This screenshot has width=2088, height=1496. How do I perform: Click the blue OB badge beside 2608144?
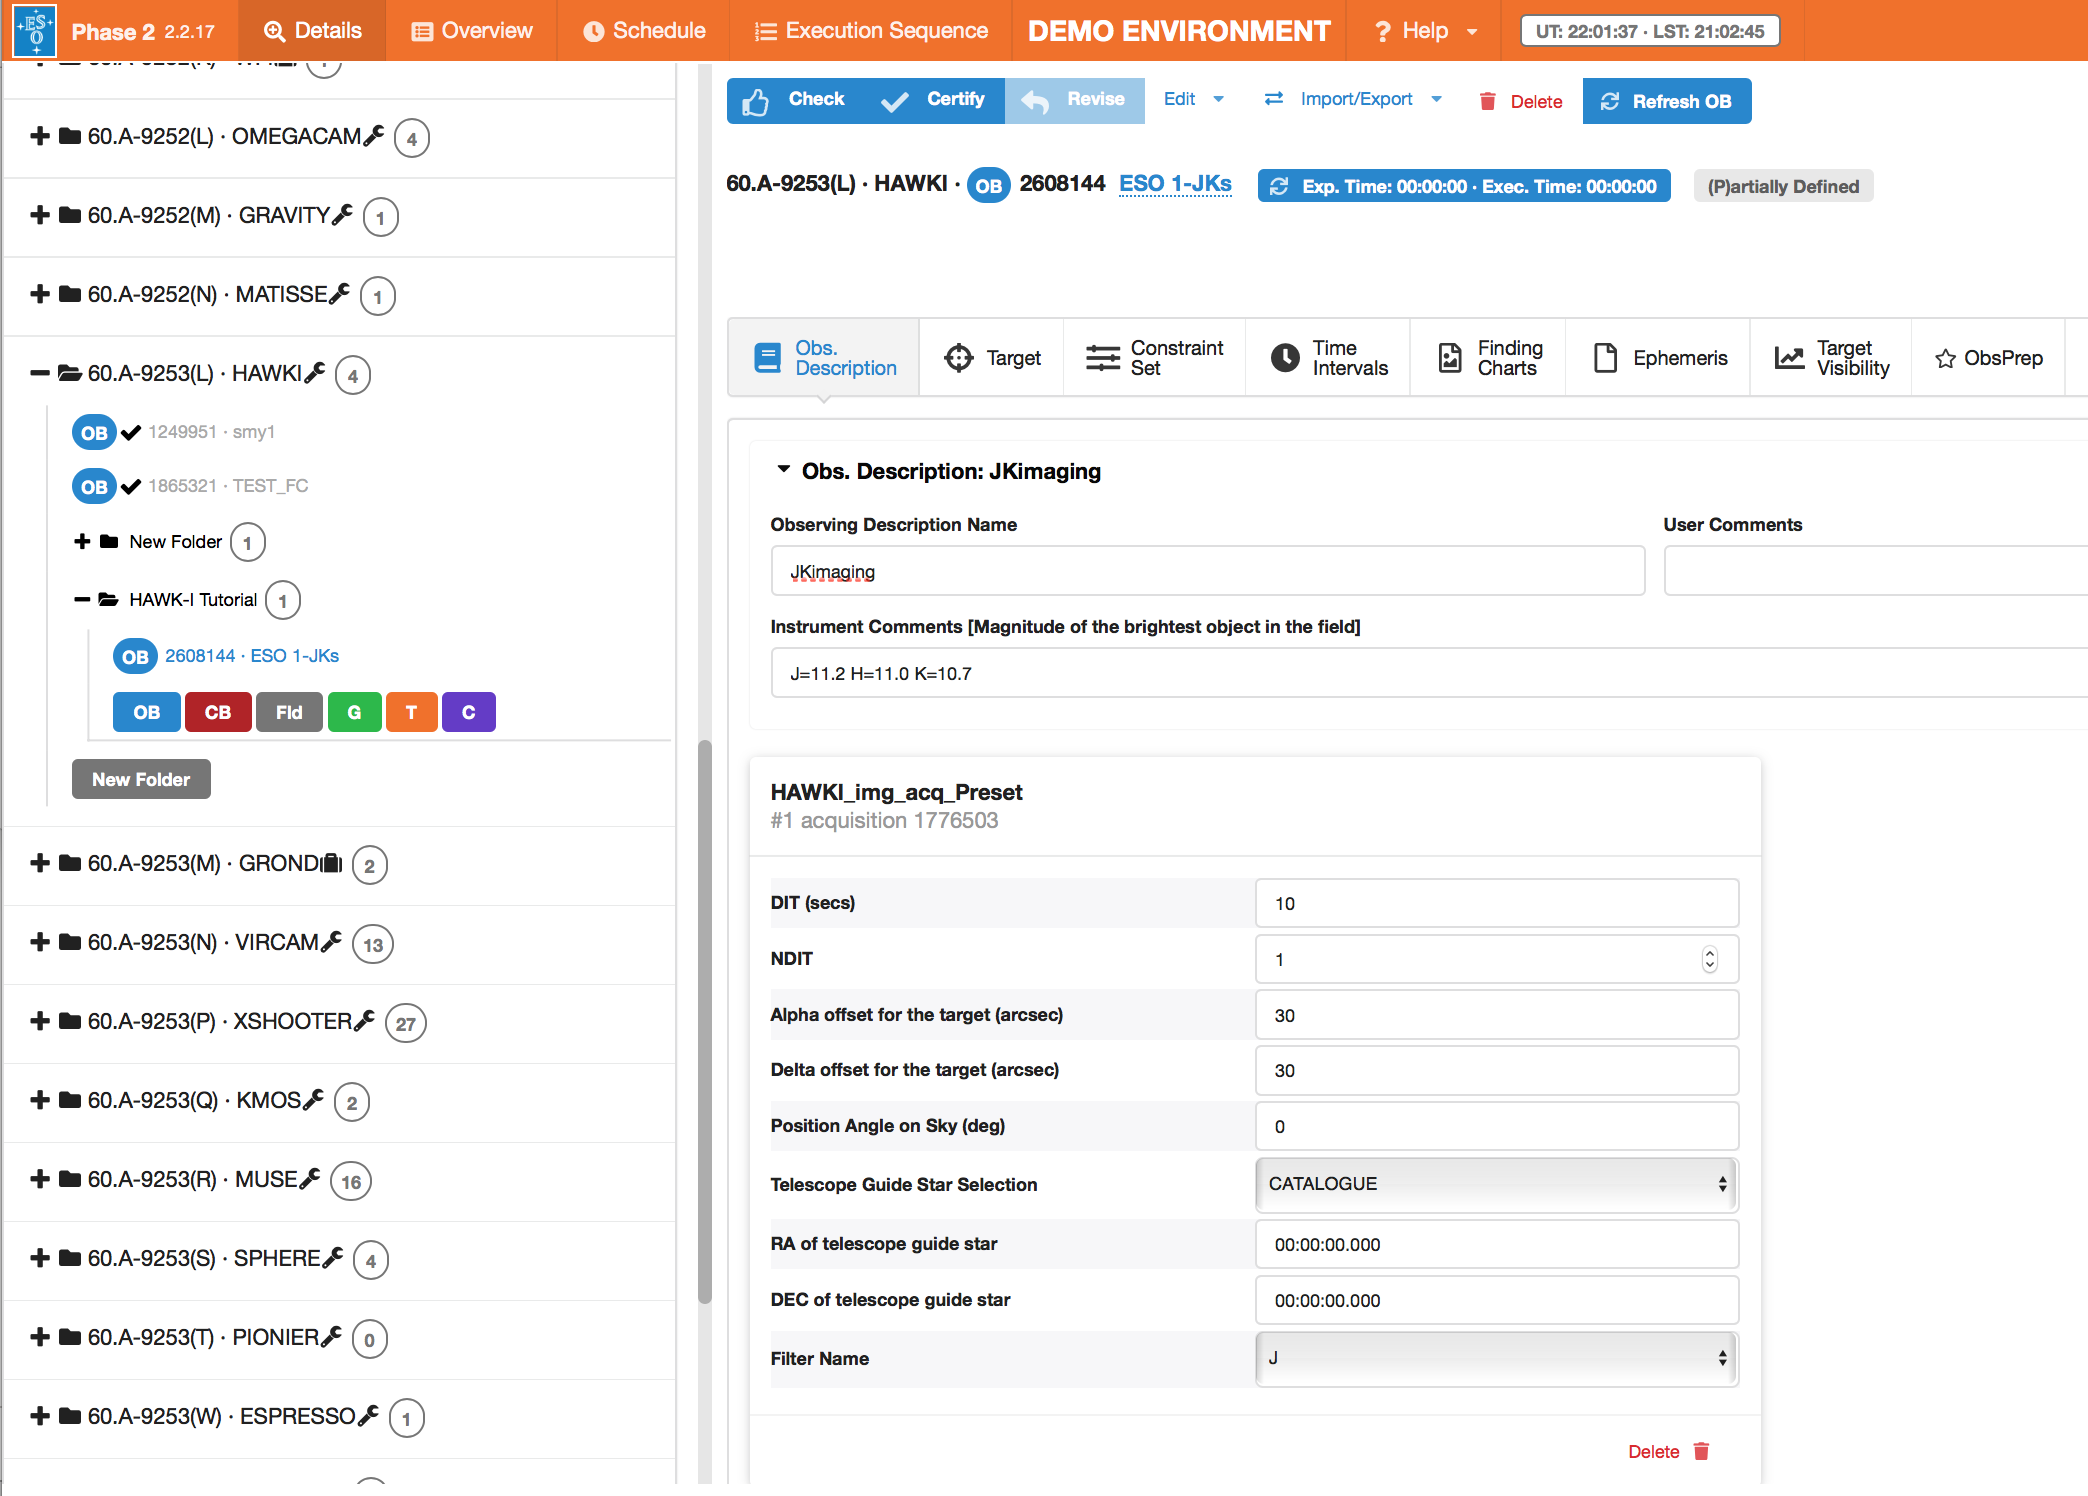[987, 186]
